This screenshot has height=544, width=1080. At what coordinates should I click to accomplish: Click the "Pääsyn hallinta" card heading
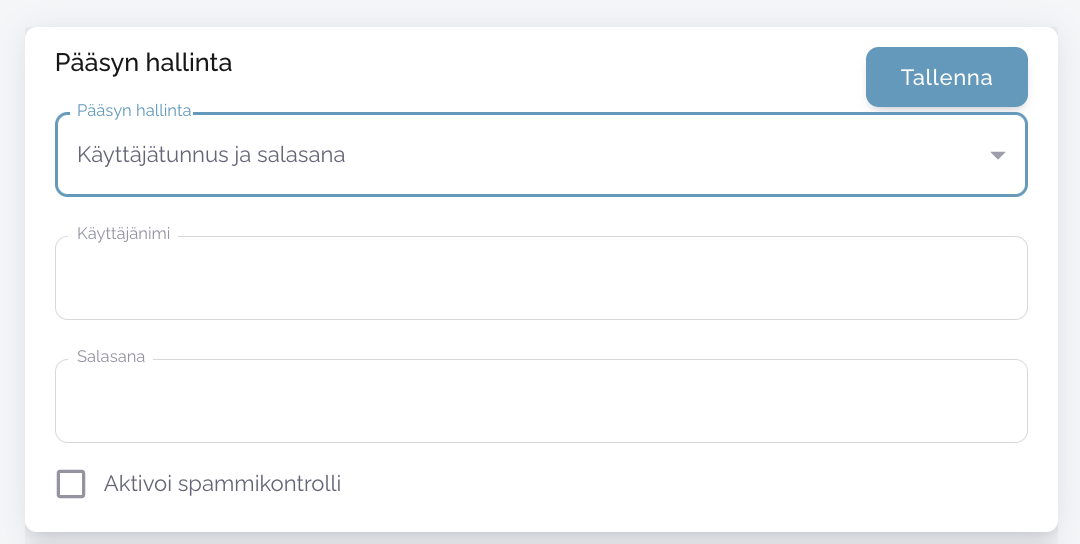pyautogui.click(x=144, y=63)
